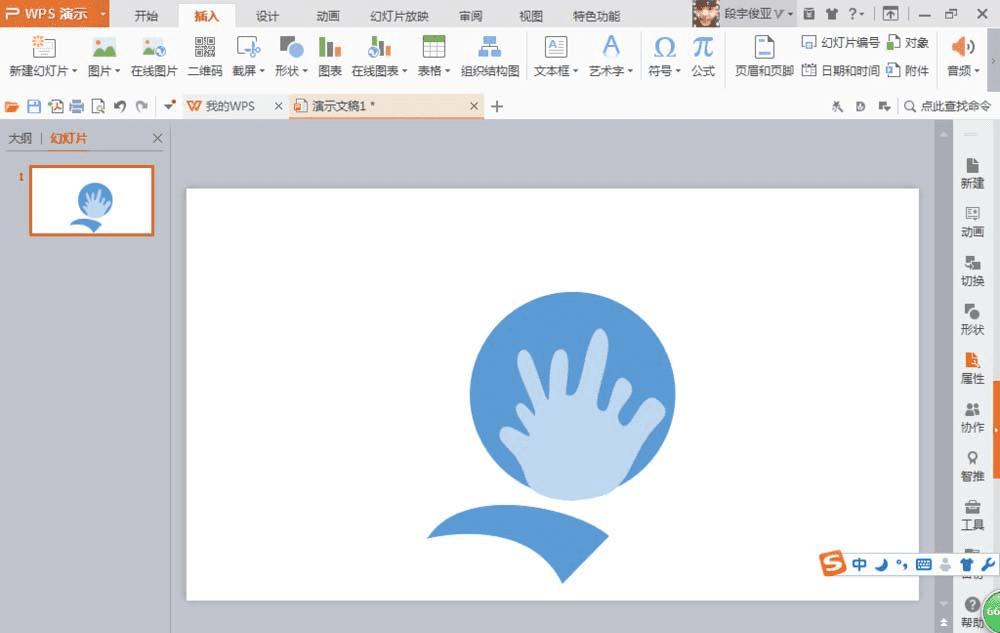
Task: Open the WPS 演示 application menu
Action: [x=54, y=13]
